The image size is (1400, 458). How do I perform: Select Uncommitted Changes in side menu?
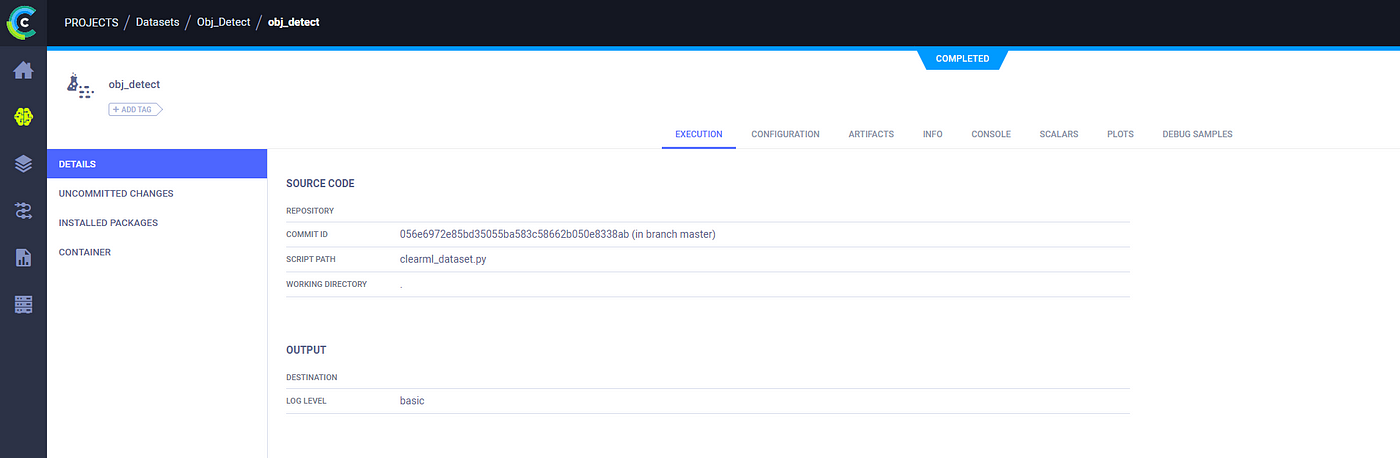click(x=116, y=193)
